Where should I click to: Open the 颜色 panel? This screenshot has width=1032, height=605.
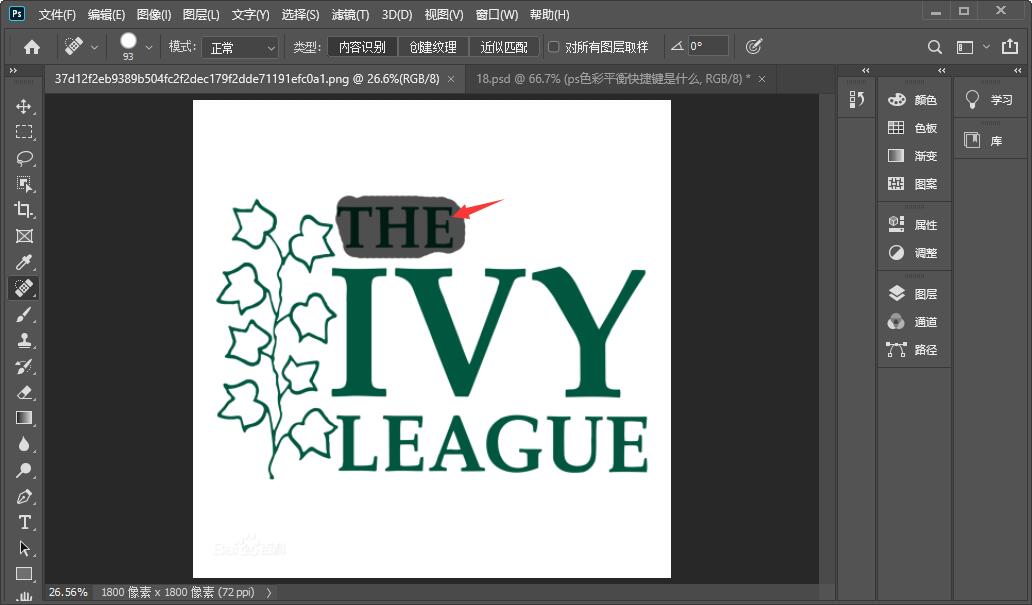(x=914, y=100)
